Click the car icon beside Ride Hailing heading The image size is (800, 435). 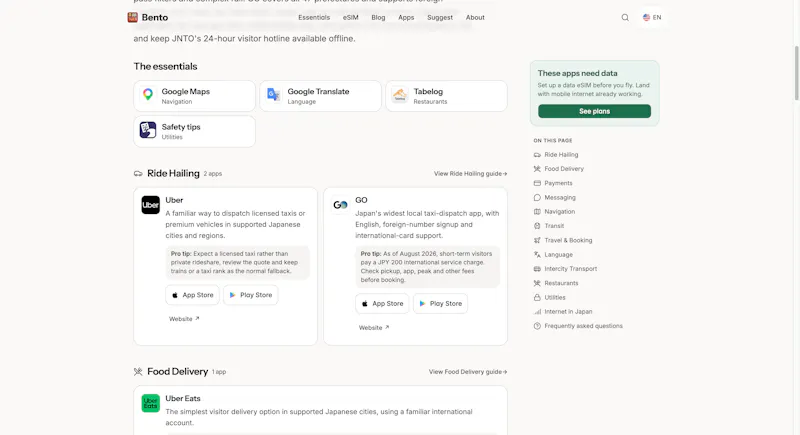(138, 174)
